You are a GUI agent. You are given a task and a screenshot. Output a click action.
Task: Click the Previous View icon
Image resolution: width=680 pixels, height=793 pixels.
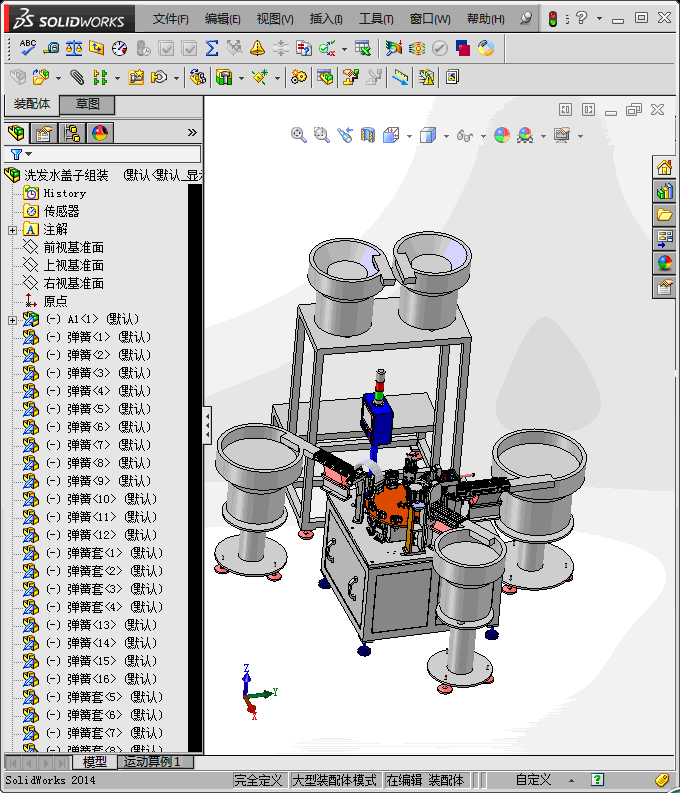click(x=345, y=135)
